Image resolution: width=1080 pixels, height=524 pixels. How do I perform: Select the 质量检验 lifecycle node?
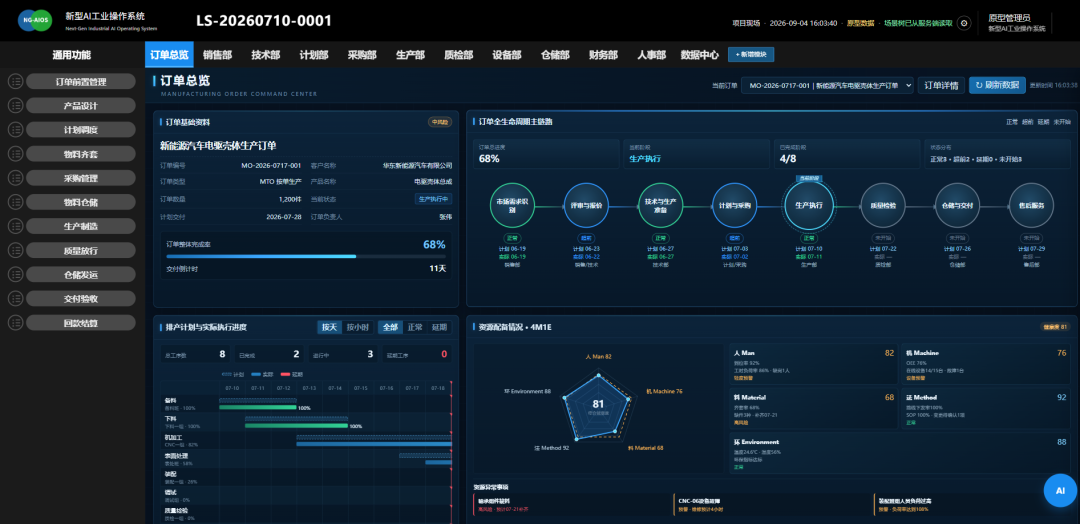(883, 205)
